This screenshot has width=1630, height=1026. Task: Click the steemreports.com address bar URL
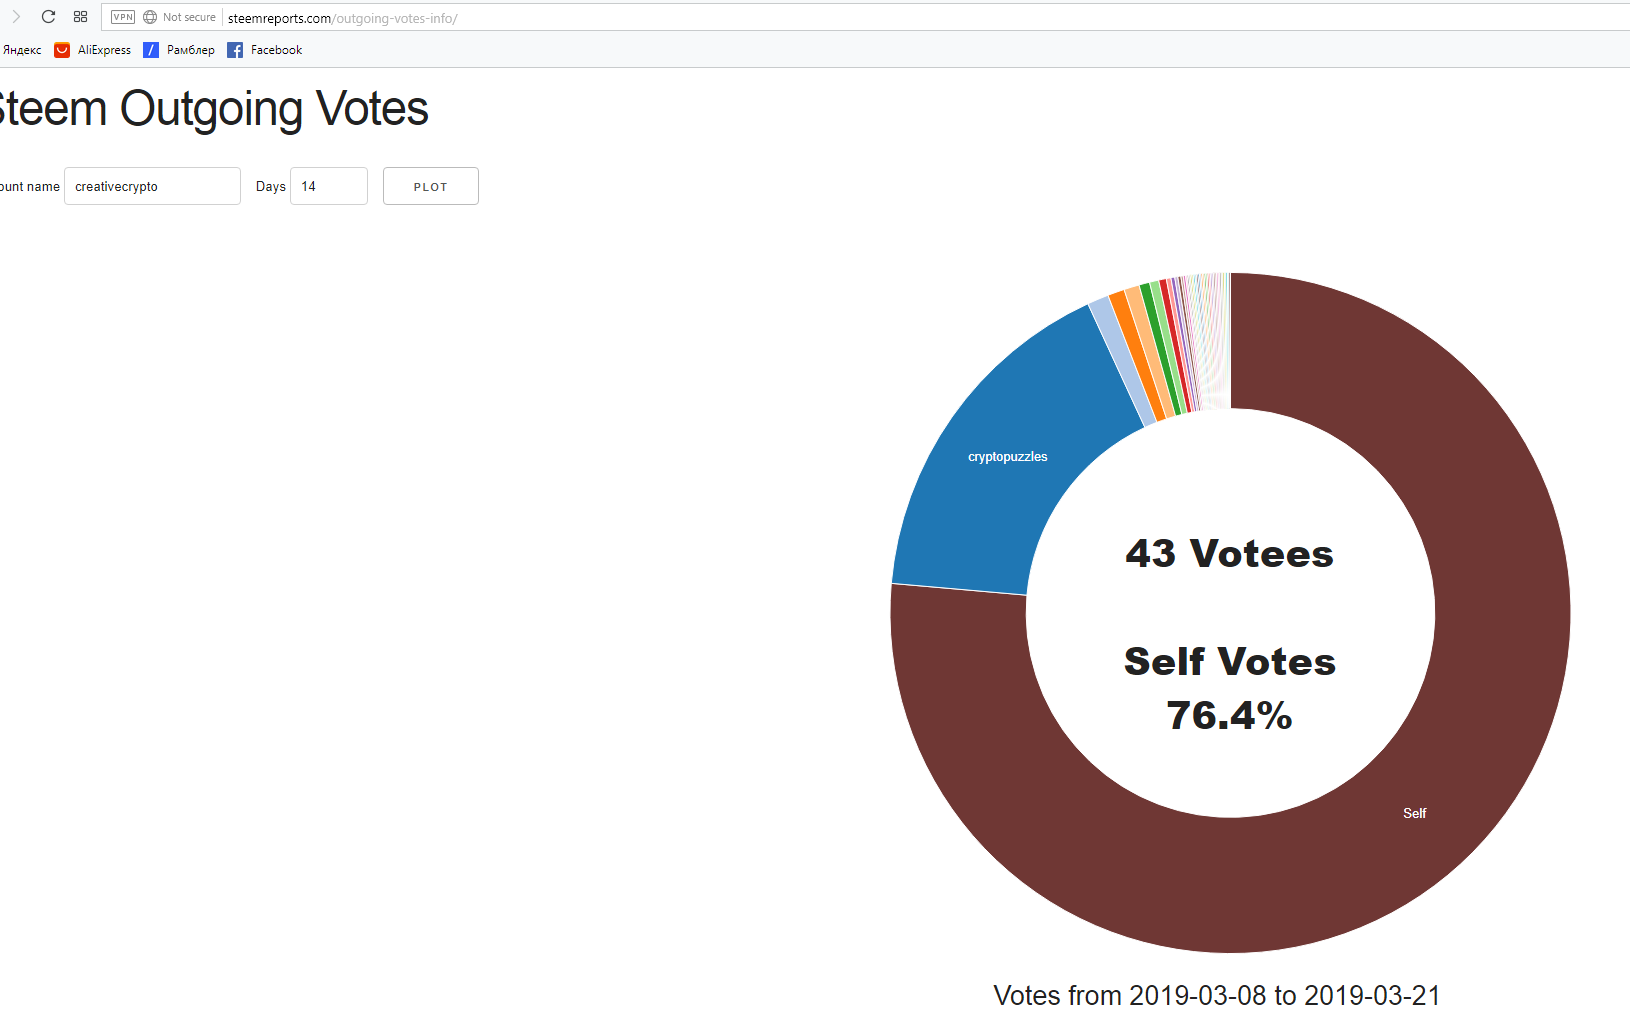(343, 18)
